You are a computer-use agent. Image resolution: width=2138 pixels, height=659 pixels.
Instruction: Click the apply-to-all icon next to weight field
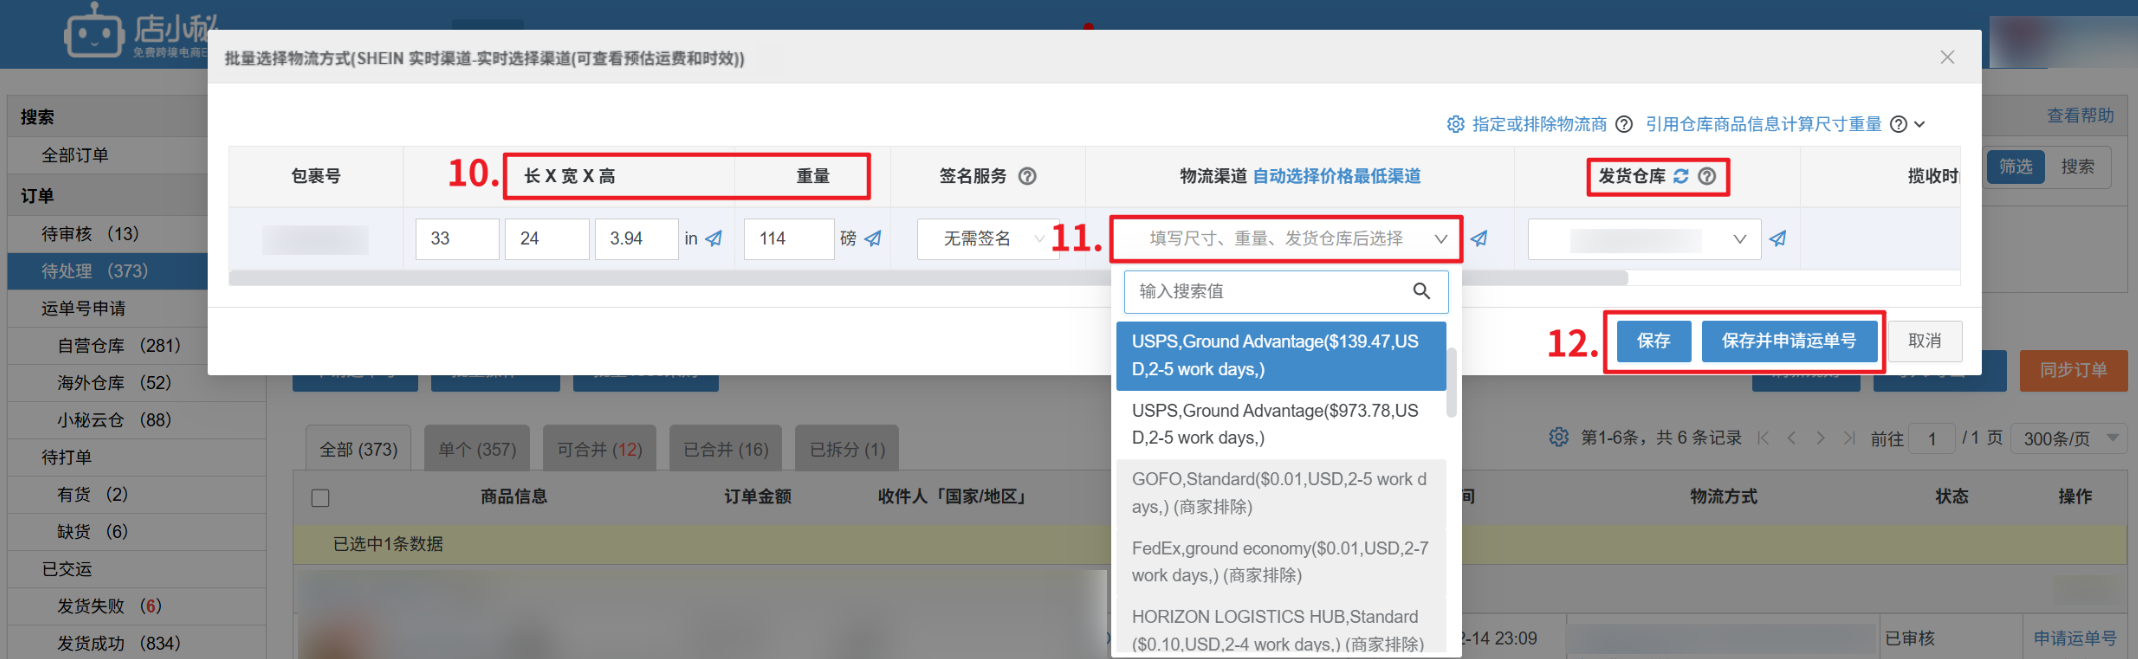pos(873,239)
